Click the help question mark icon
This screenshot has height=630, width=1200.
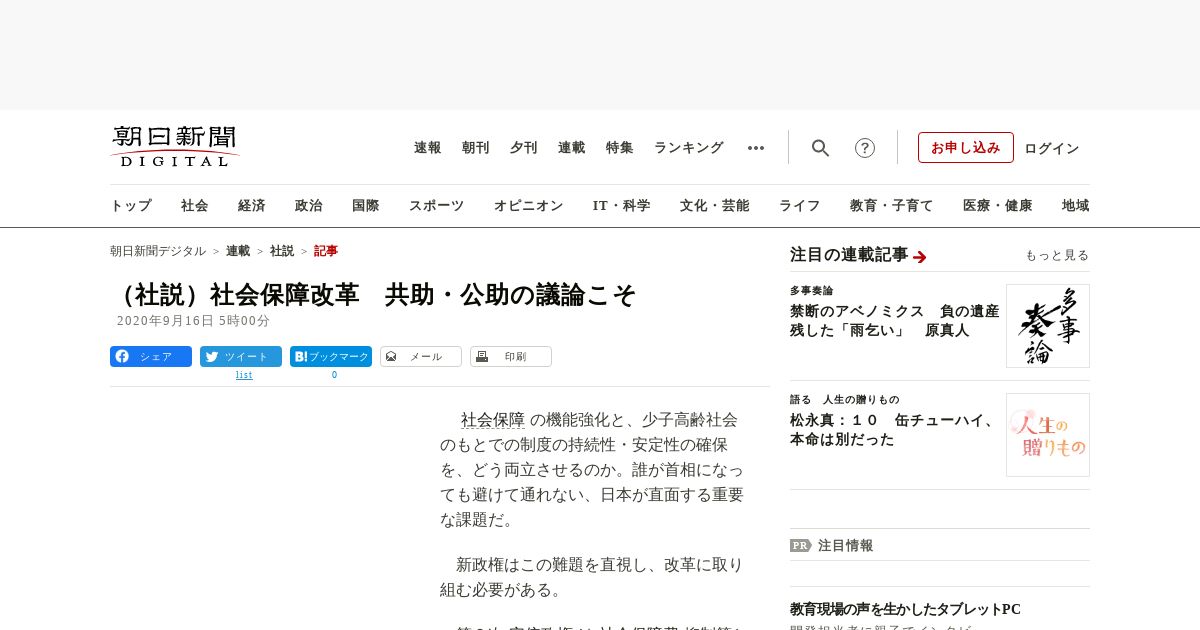click(x=865, y=148)
